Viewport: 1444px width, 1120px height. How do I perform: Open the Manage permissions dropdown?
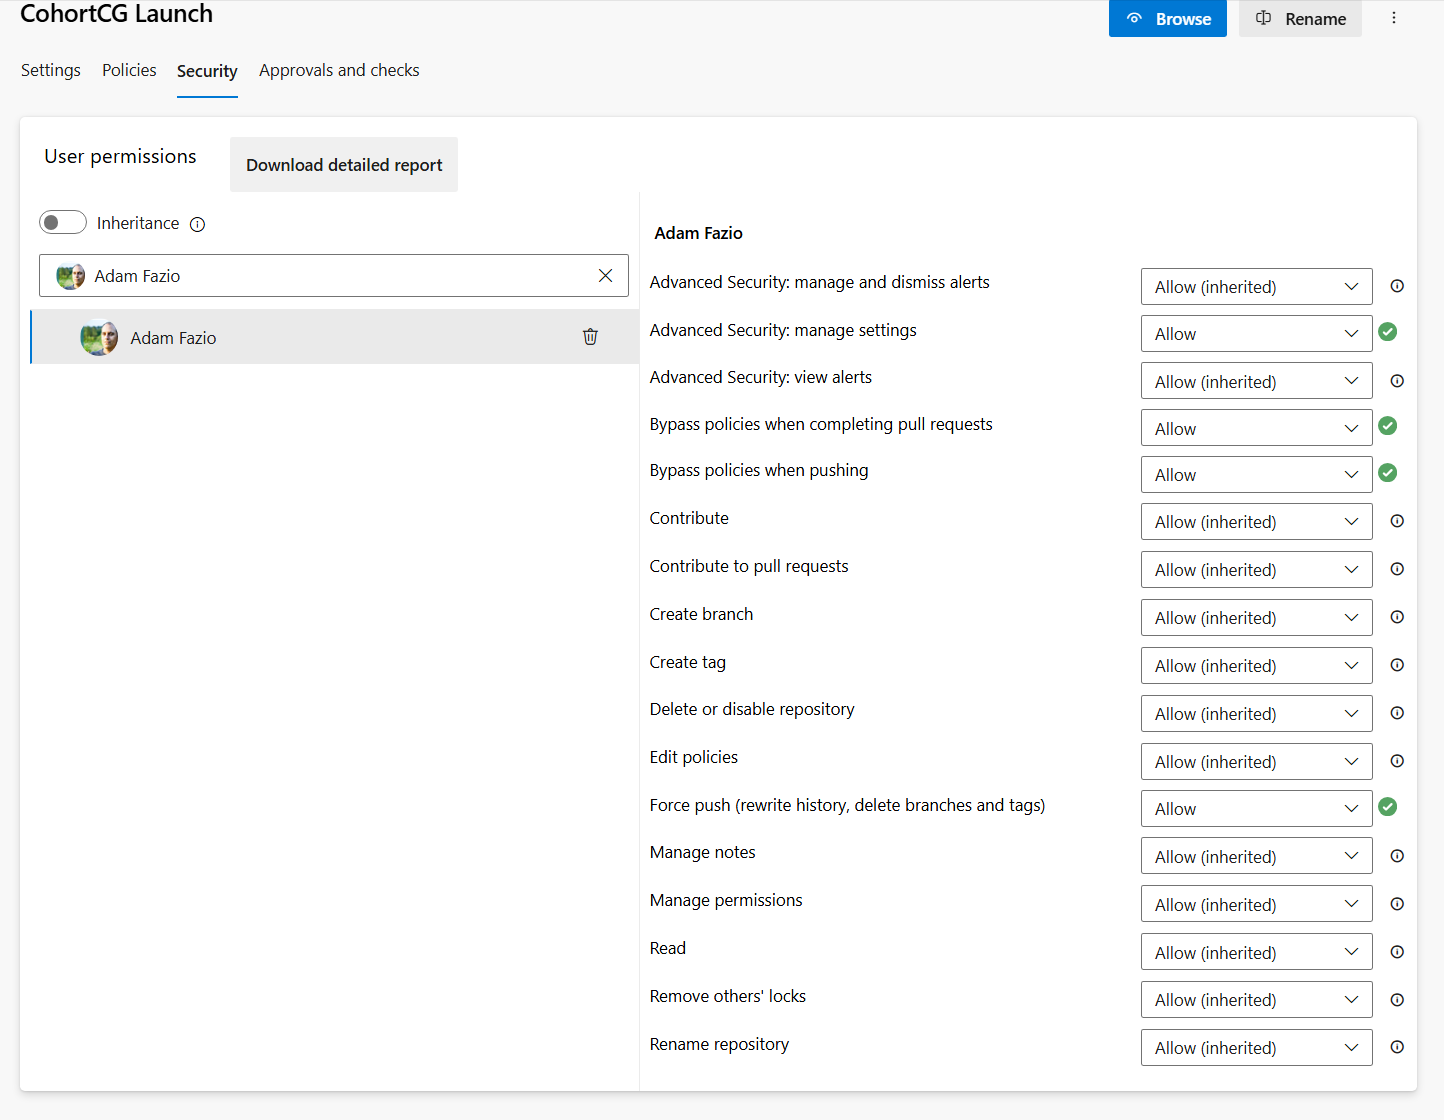pyautogui.click(x=1256, y=905)
